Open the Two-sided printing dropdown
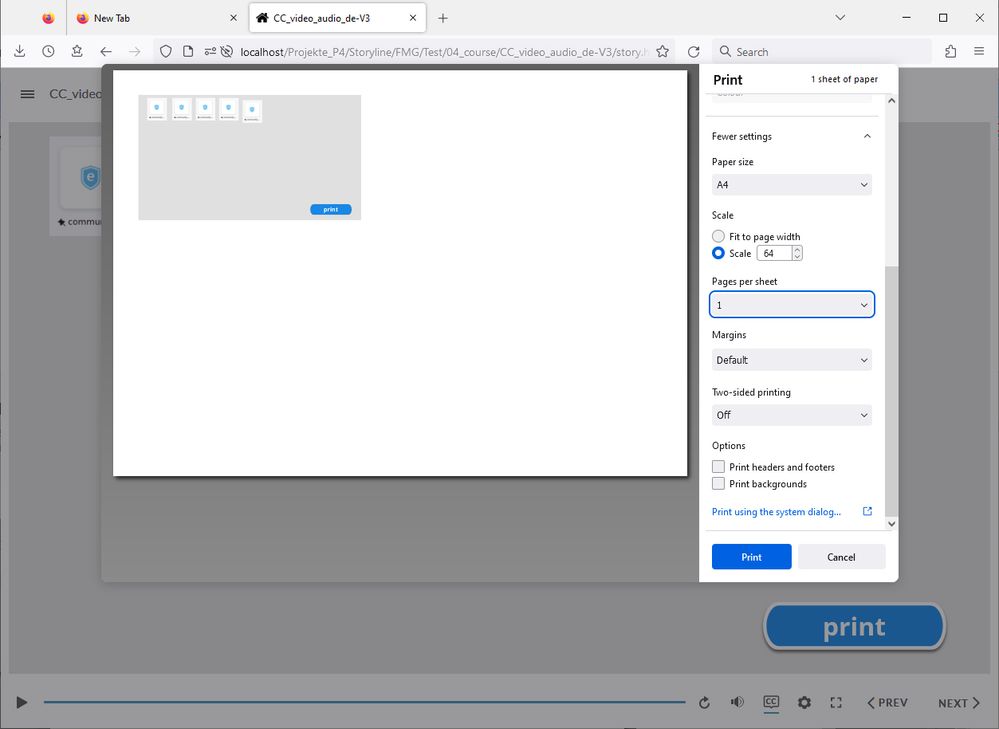 pyautogui.click(x=791, y=415)
